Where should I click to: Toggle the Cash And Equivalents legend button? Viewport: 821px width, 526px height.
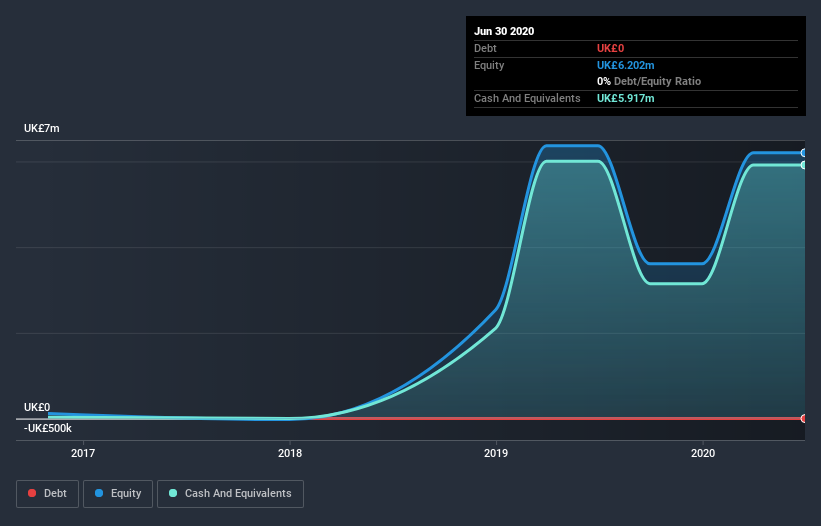230,494
